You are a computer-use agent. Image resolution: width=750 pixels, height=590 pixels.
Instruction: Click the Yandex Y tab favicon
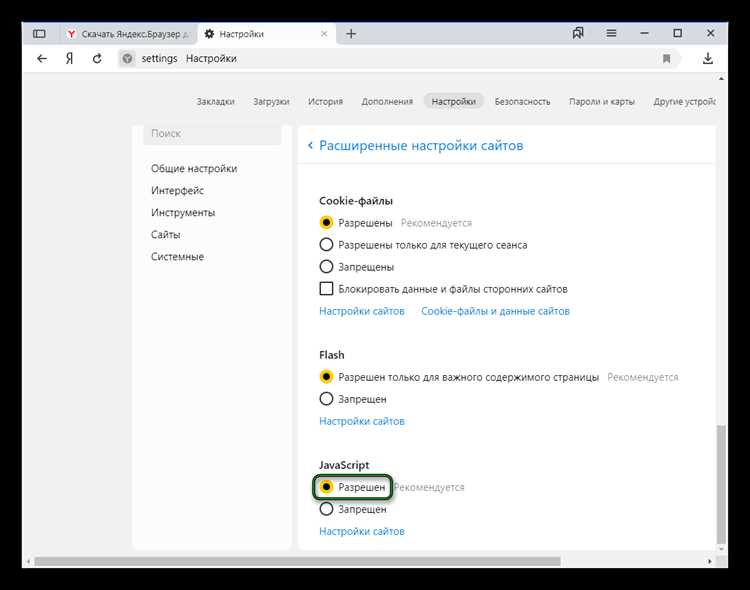click(71, 34)
